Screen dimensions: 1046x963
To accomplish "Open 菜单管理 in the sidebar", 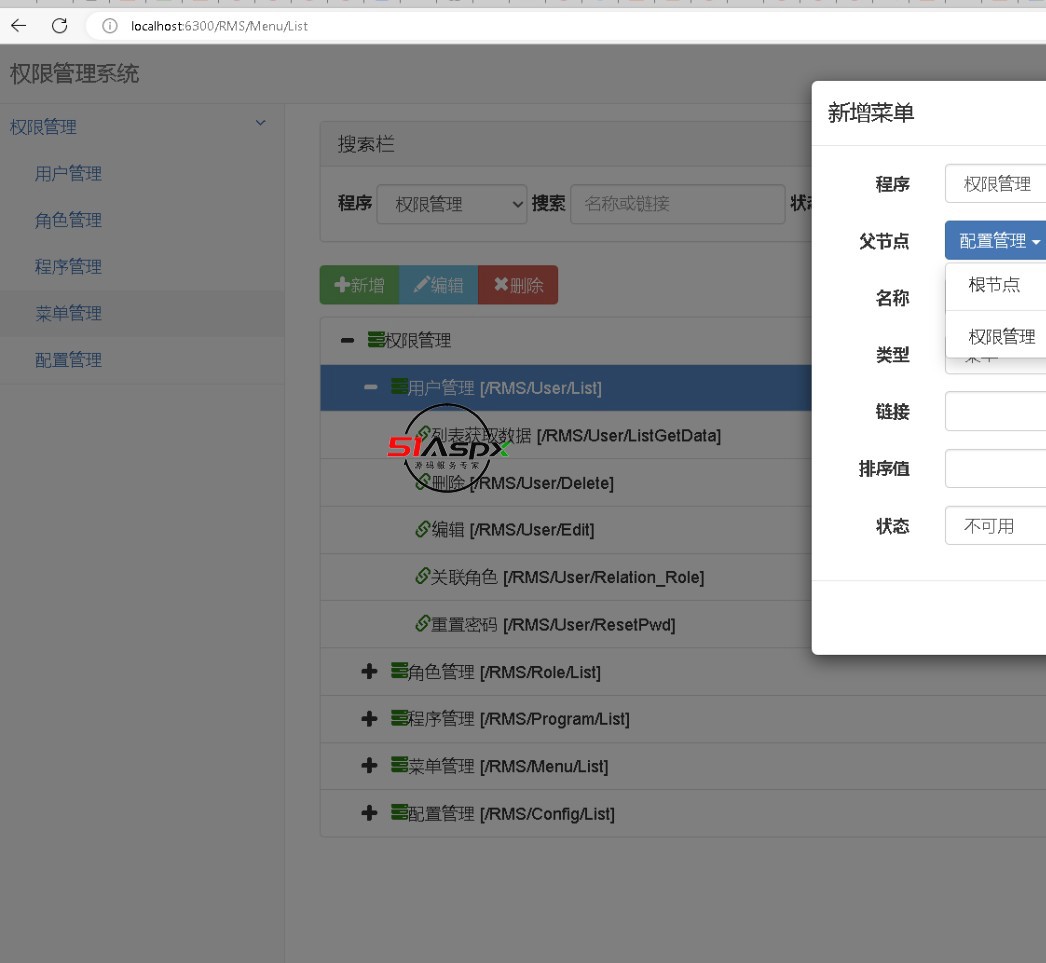I will 68,313.
